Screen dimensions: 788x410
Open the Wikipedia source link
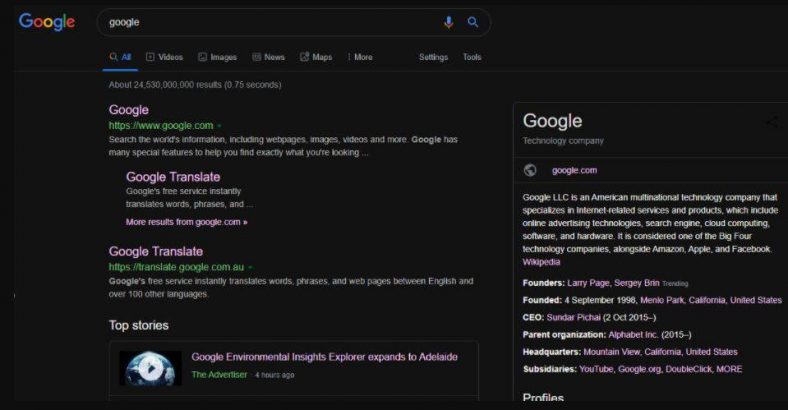click(x=541, y=262)
